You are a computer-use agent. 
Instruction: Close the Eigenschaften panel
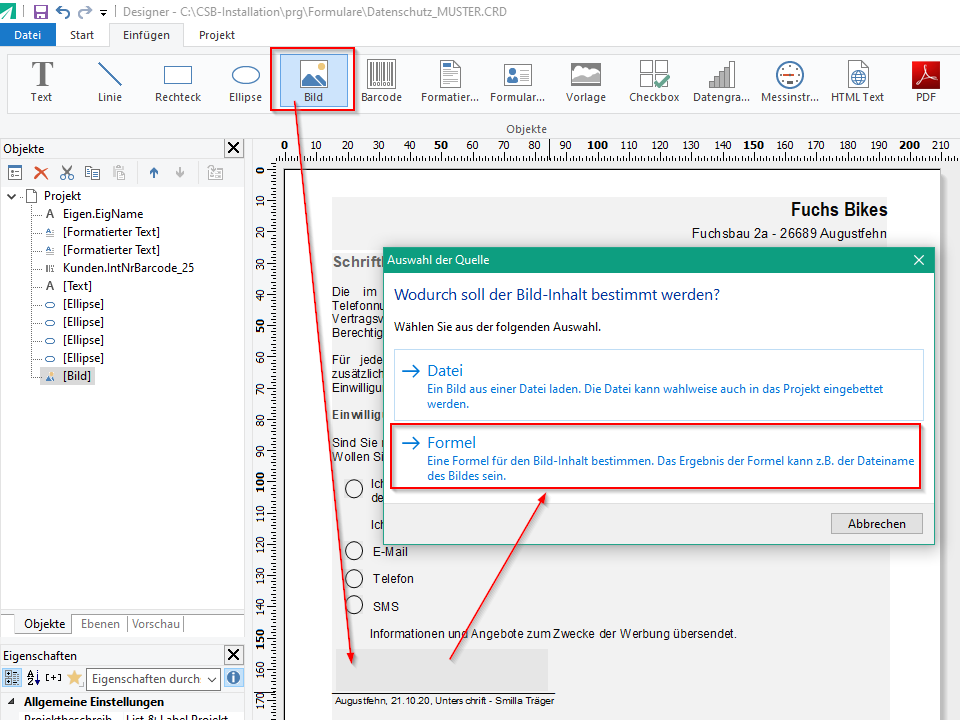tap(234, 655)
